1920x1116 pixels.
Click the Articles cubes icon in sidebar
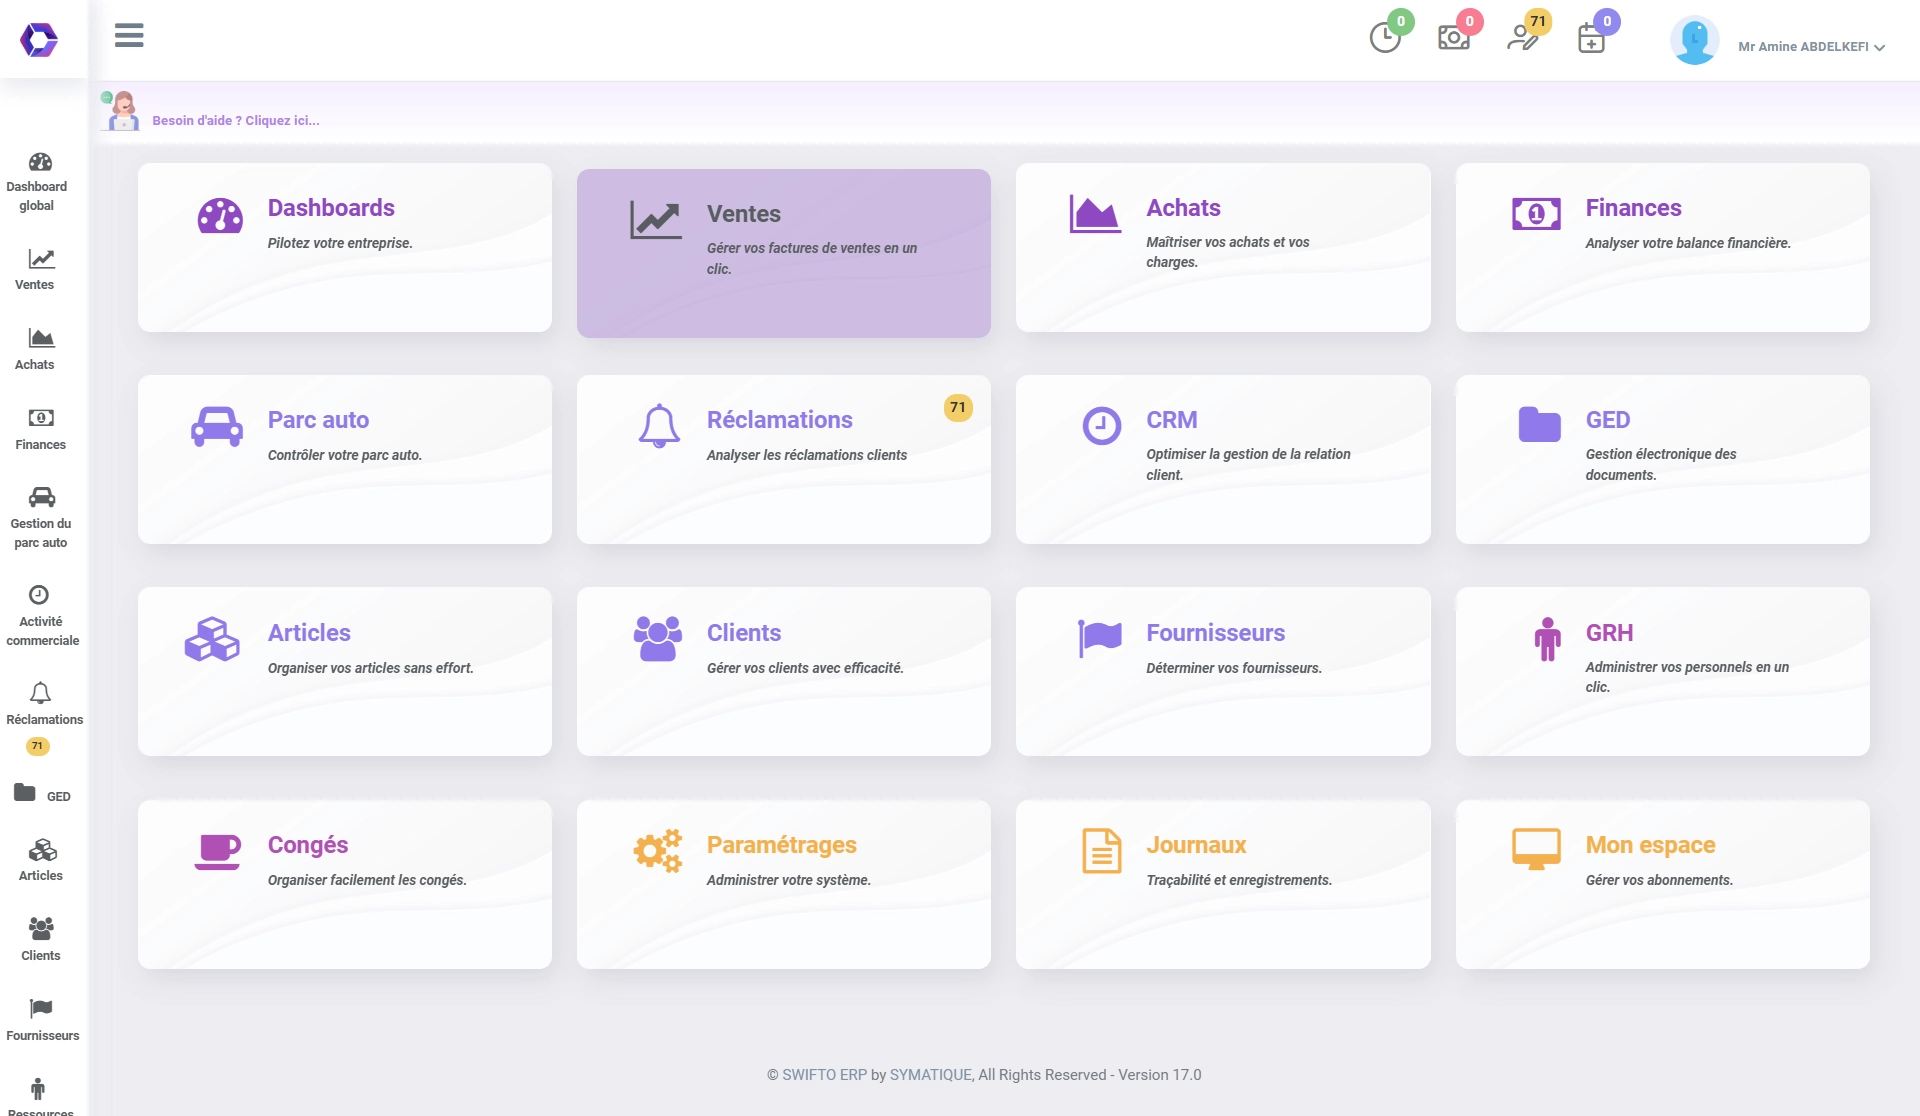coord(41,850)
